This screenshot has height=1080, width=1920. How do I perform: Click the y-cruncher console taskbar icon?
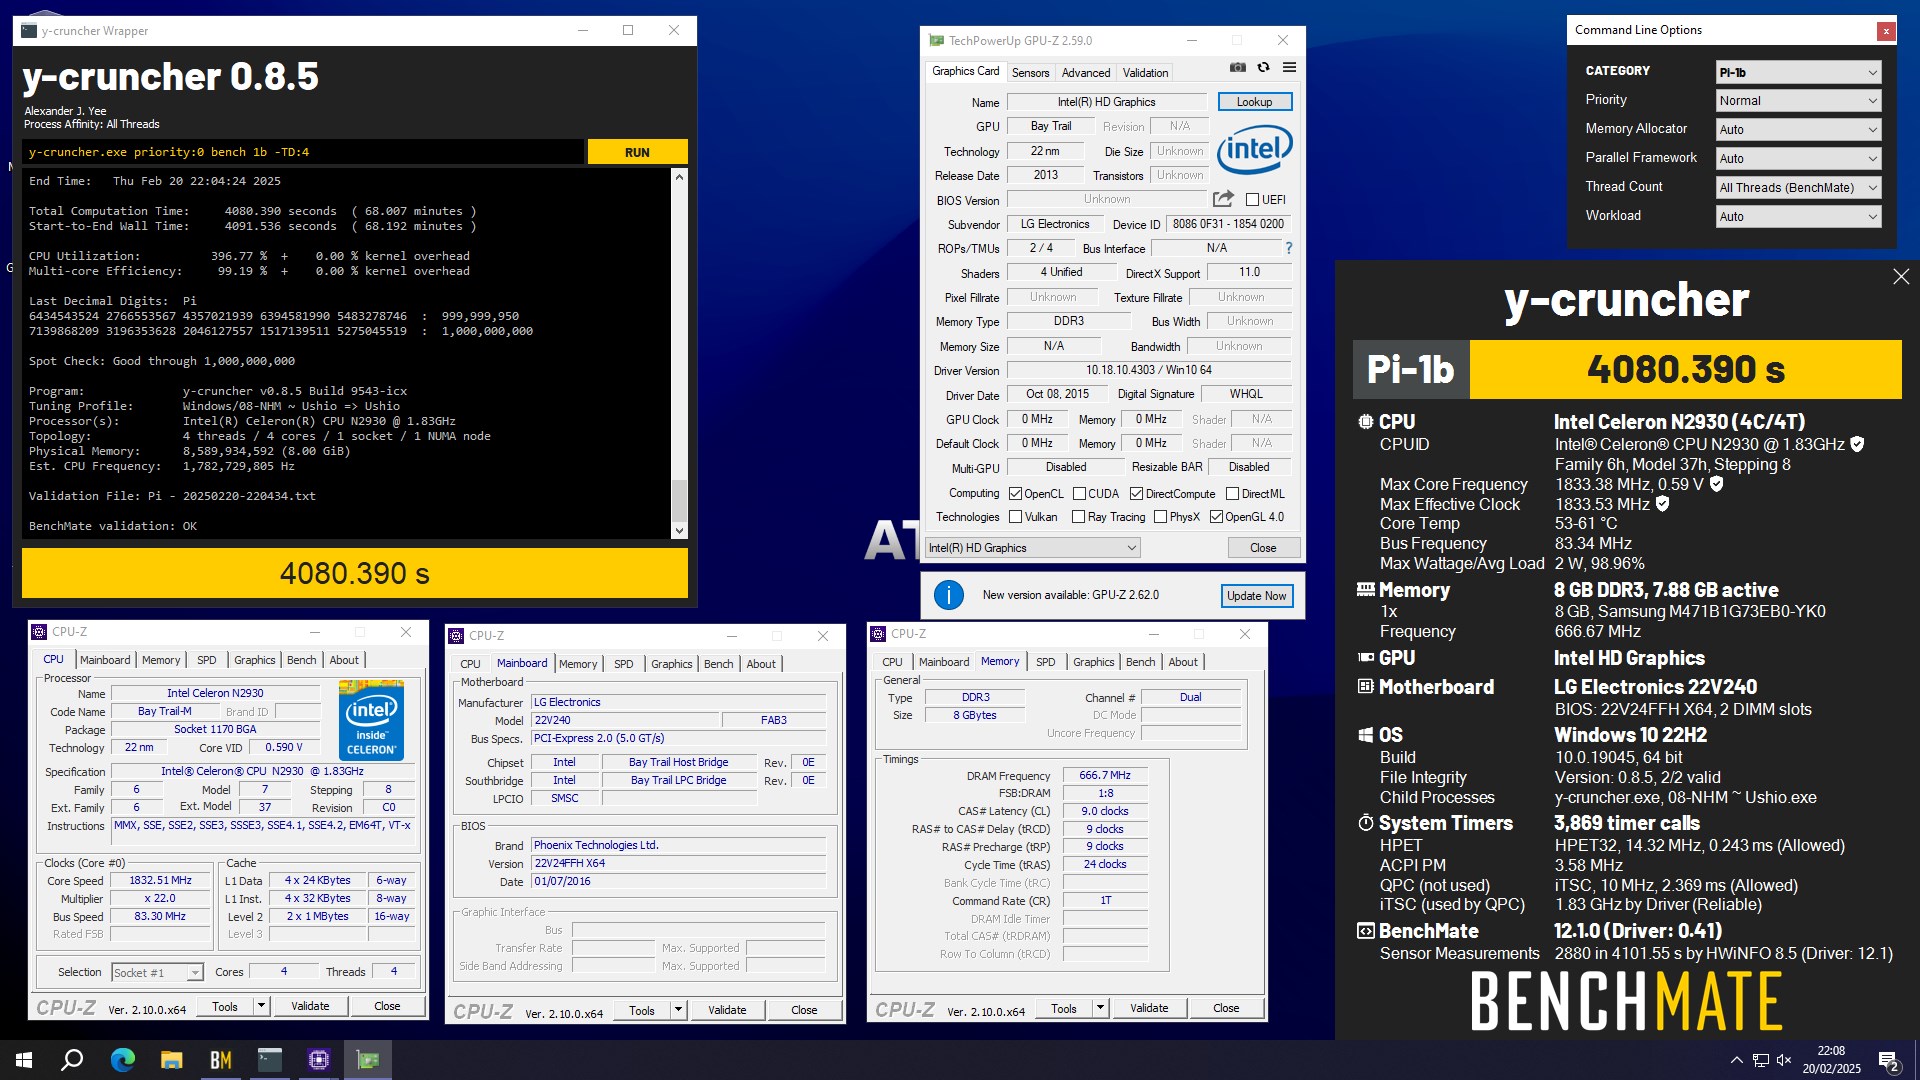270,1060
